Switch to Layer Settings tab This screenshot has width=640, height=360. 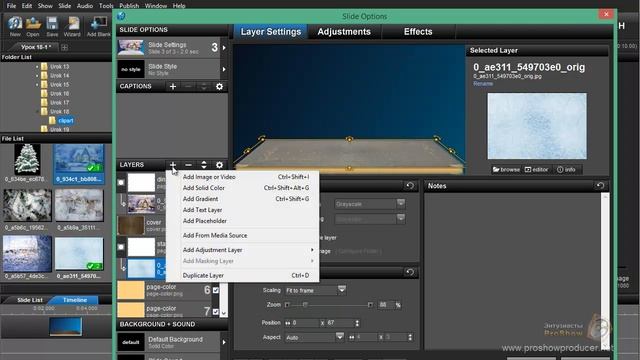[x=271, y=32]
